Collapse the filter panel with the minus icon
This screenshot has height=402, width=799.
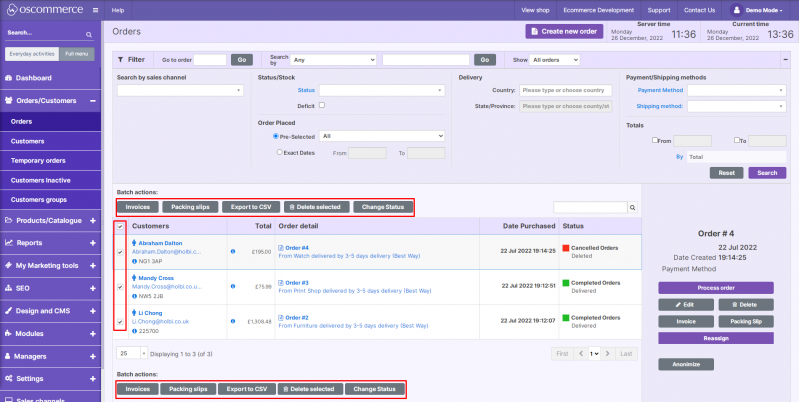784,59
